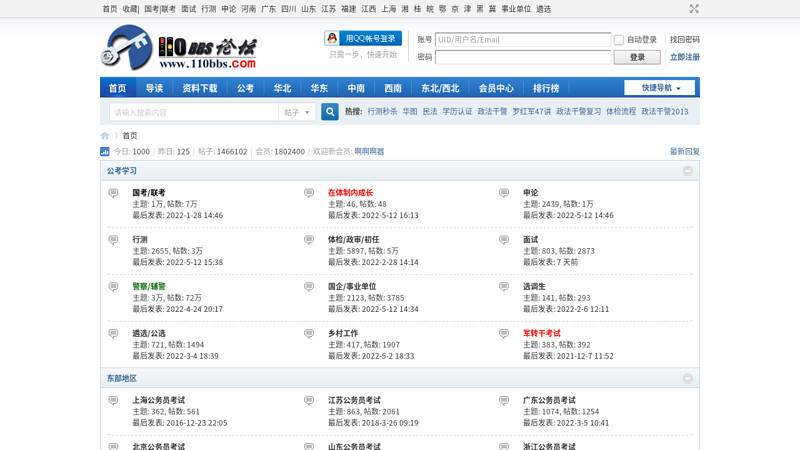Click the 登录 button
This screenshot has height=450, width=800.
pos(637,57)
